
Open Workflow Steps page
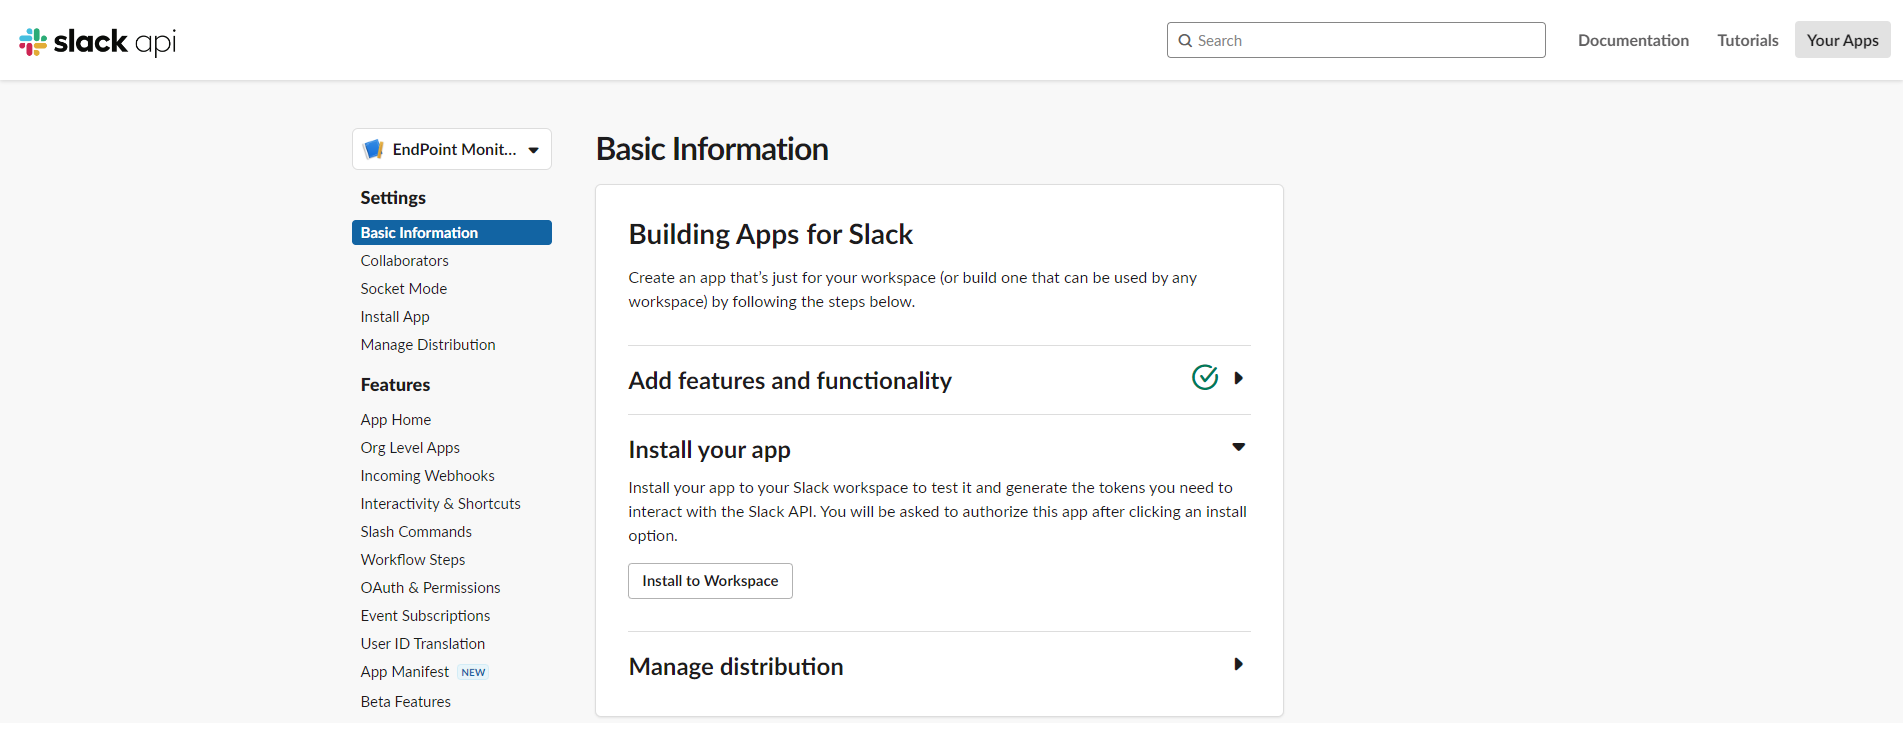coord(413,560)
